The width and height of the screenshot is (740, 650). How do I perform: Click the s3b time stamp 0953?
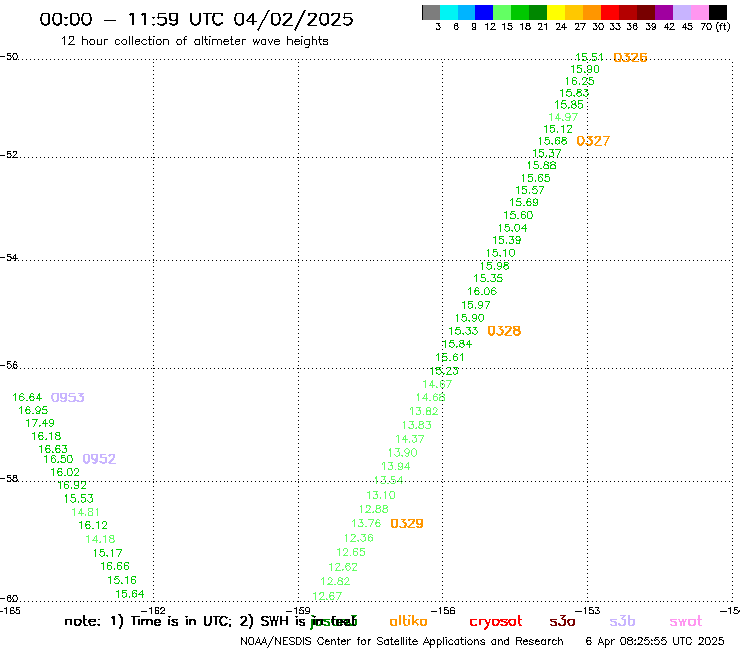click(67, 397)
